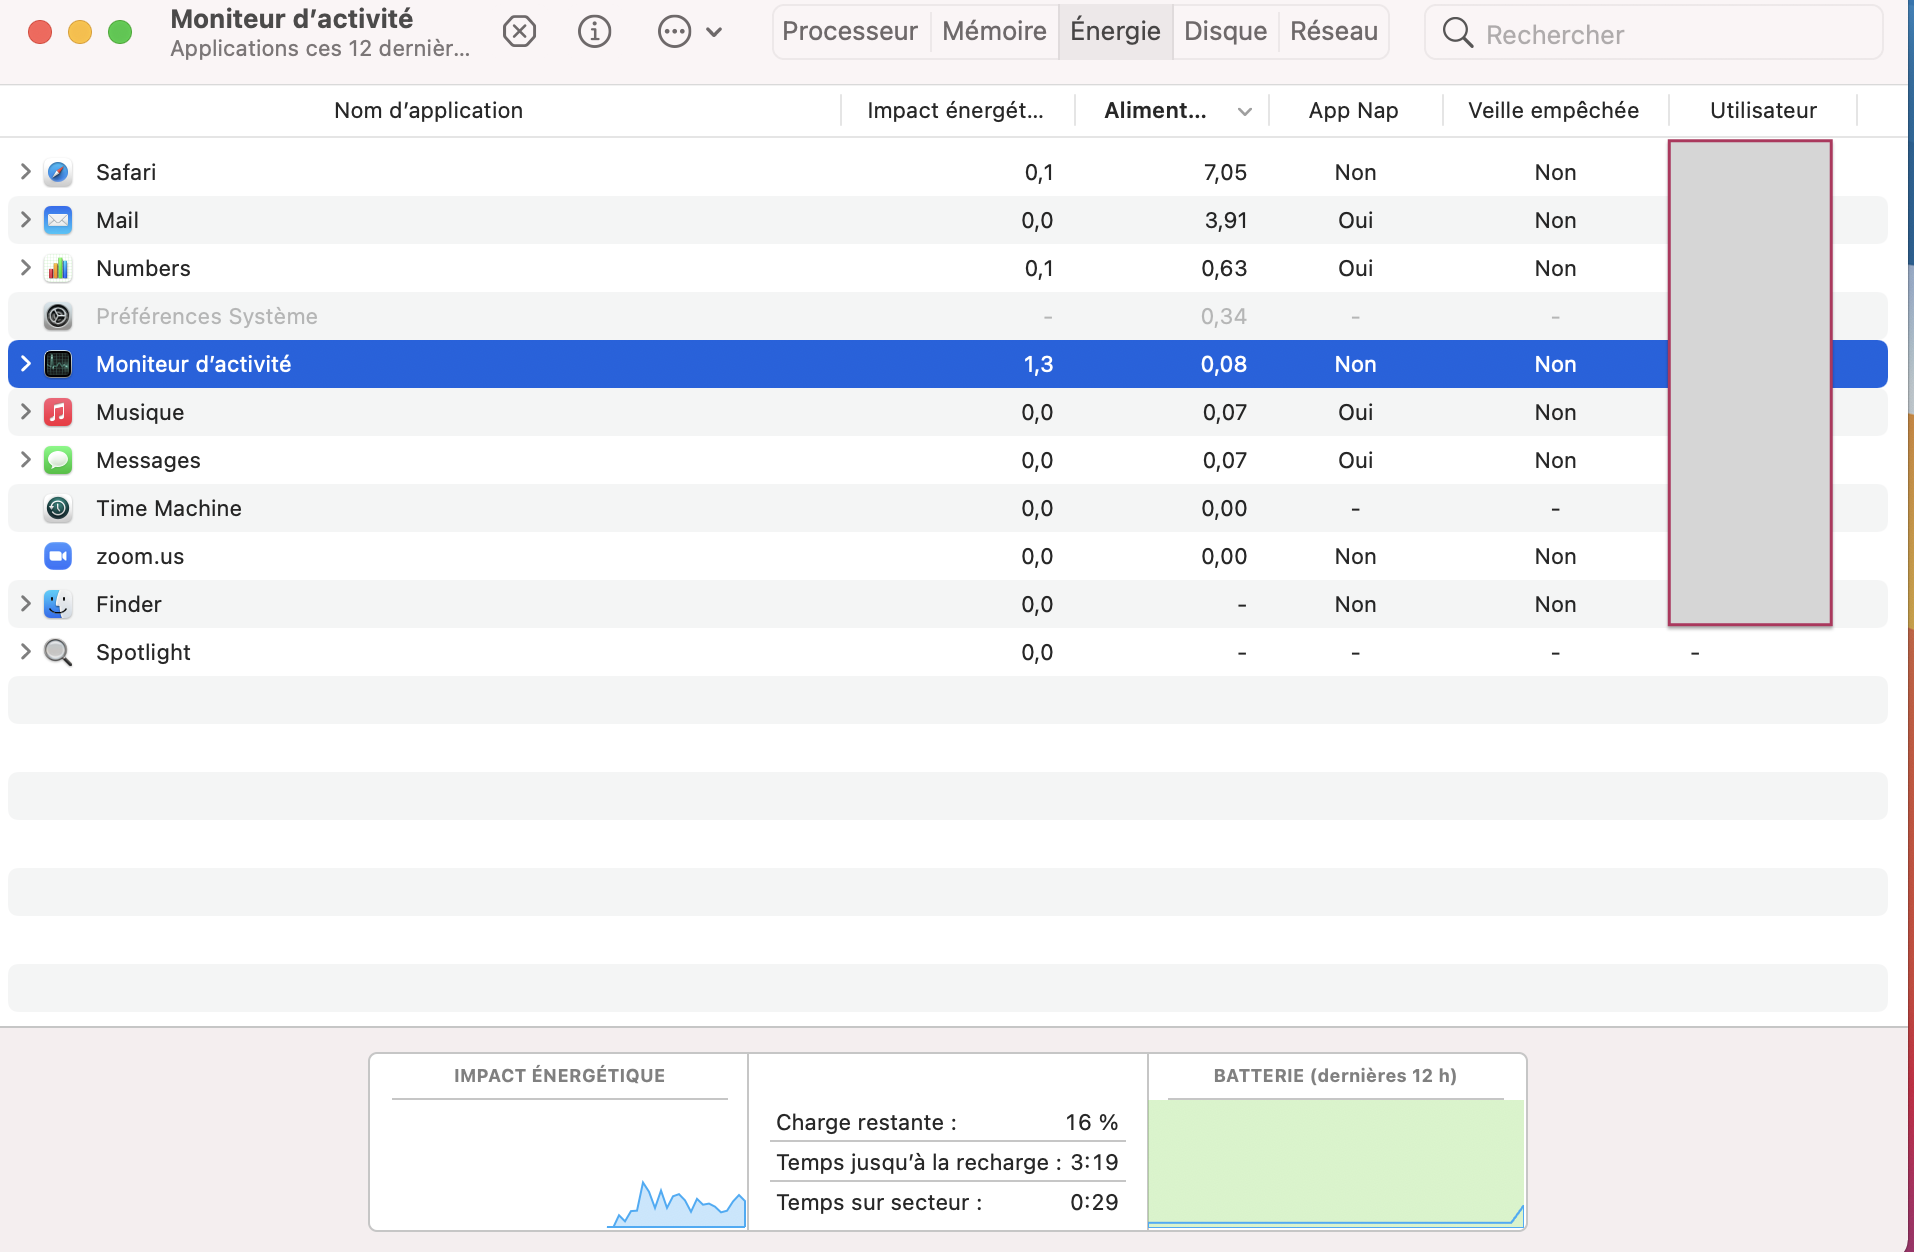Open the Réseau tab
Image resolution: width=1914 pixels, height=1252 pixels.
(1333, 32)
